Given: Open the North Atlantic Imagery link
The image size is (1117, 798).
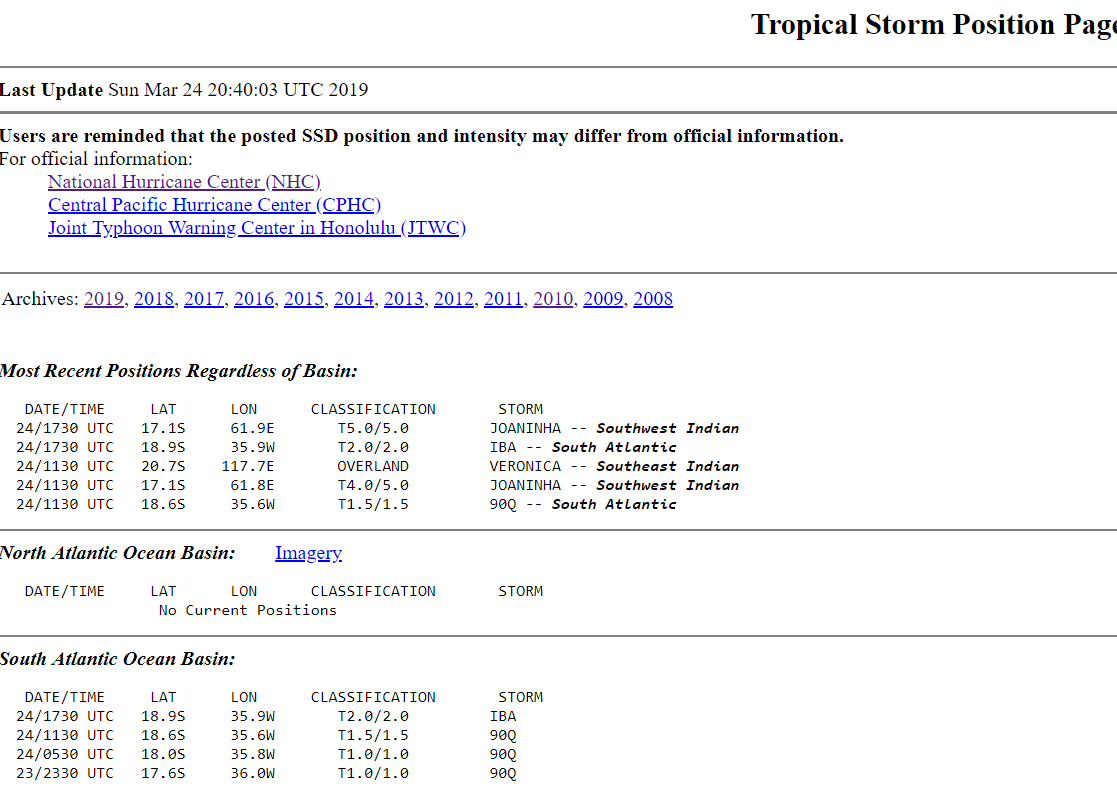Looking at the screenshot, I should click(x=308, y=553).
